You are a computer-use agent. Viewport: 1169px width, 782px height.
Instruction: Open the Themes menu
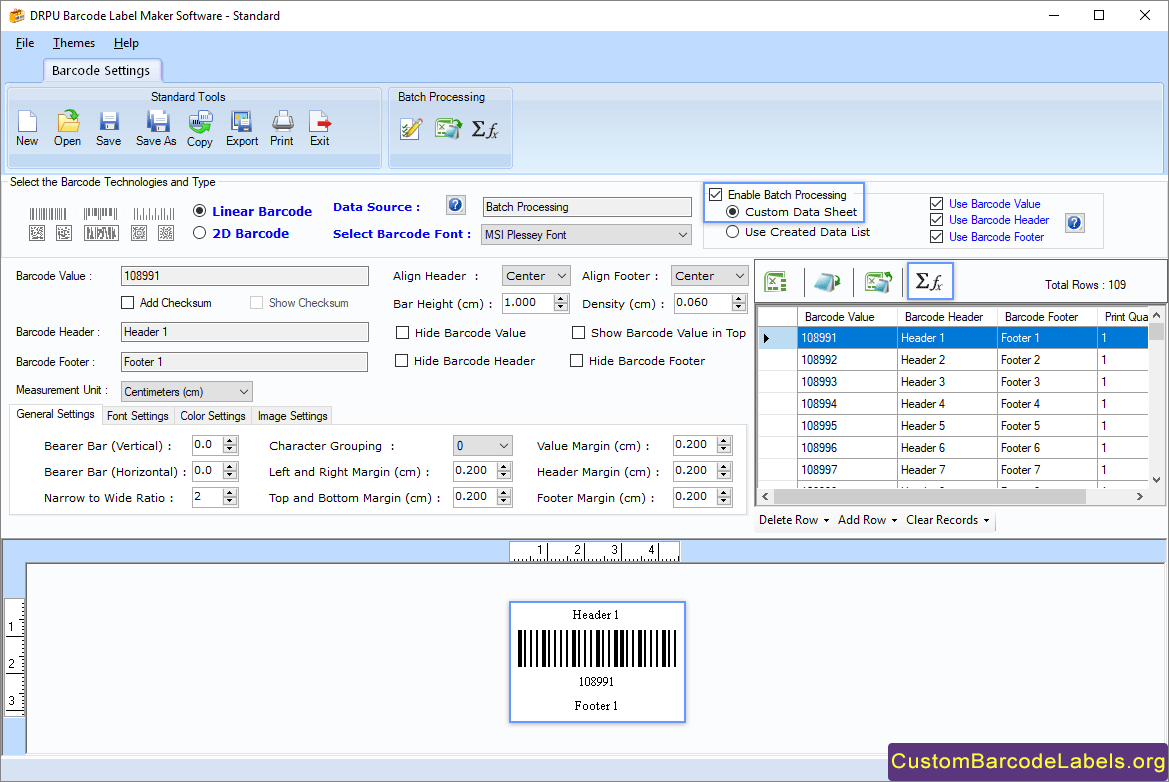(74, 43)
